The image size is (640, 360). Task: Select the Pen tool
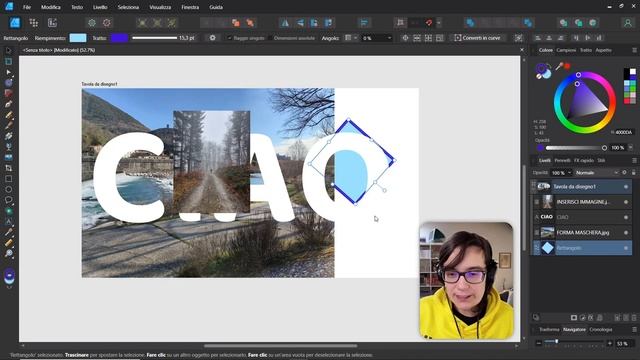8,104
